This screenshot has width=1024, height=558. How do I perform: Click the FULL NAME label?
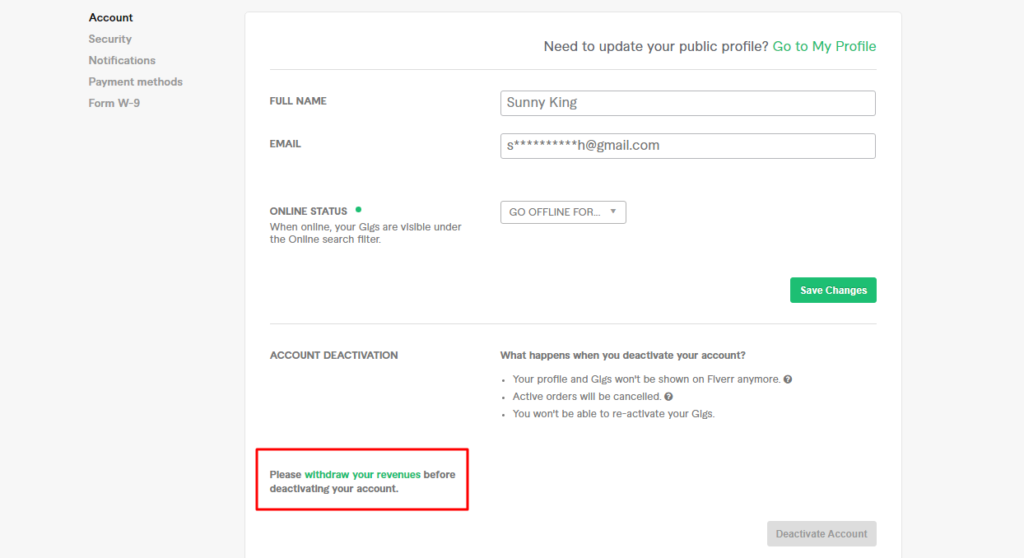click(298, 101)
